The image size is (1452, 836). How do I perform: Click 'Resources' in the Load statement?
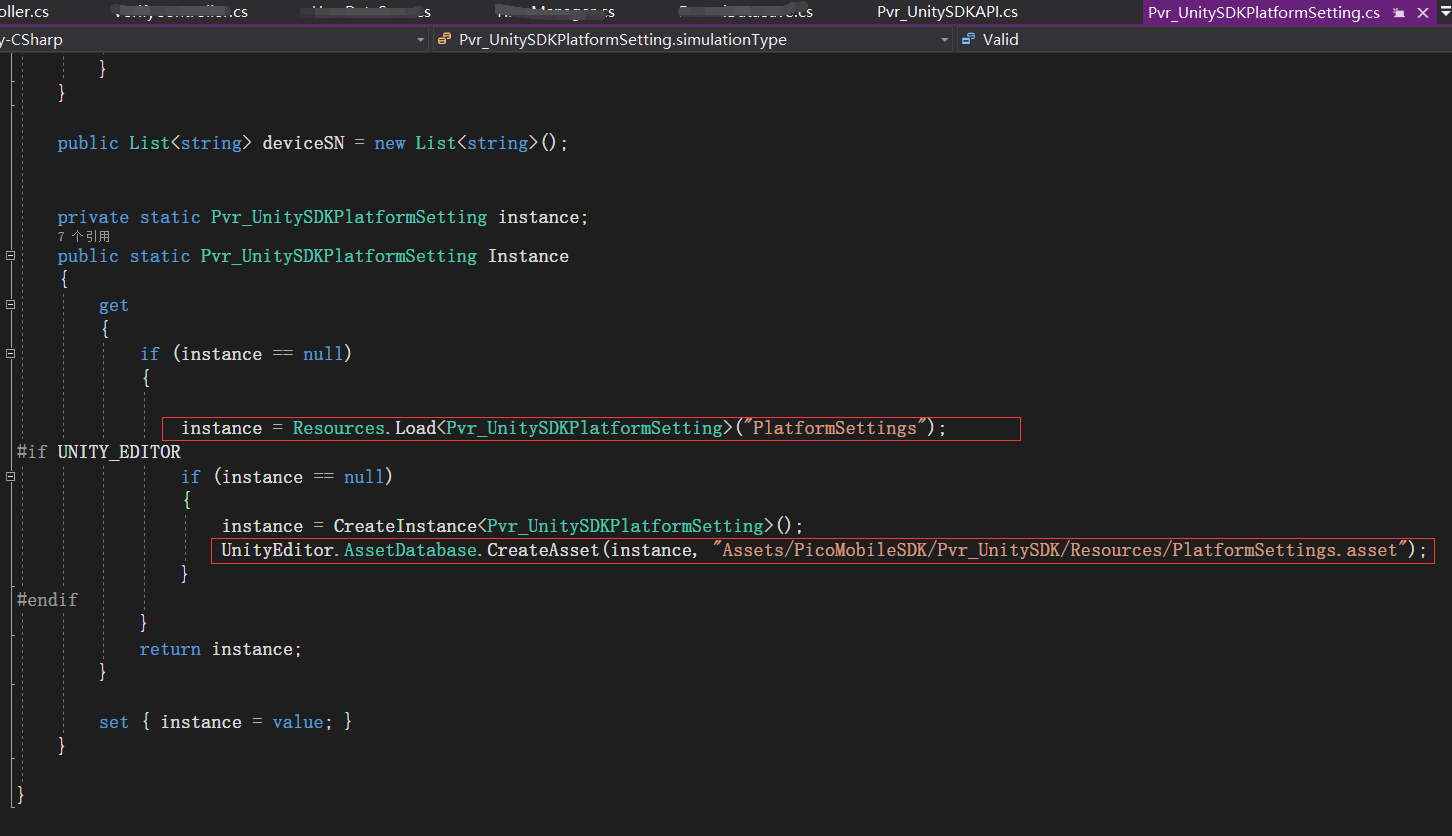[x=337, y=428]
